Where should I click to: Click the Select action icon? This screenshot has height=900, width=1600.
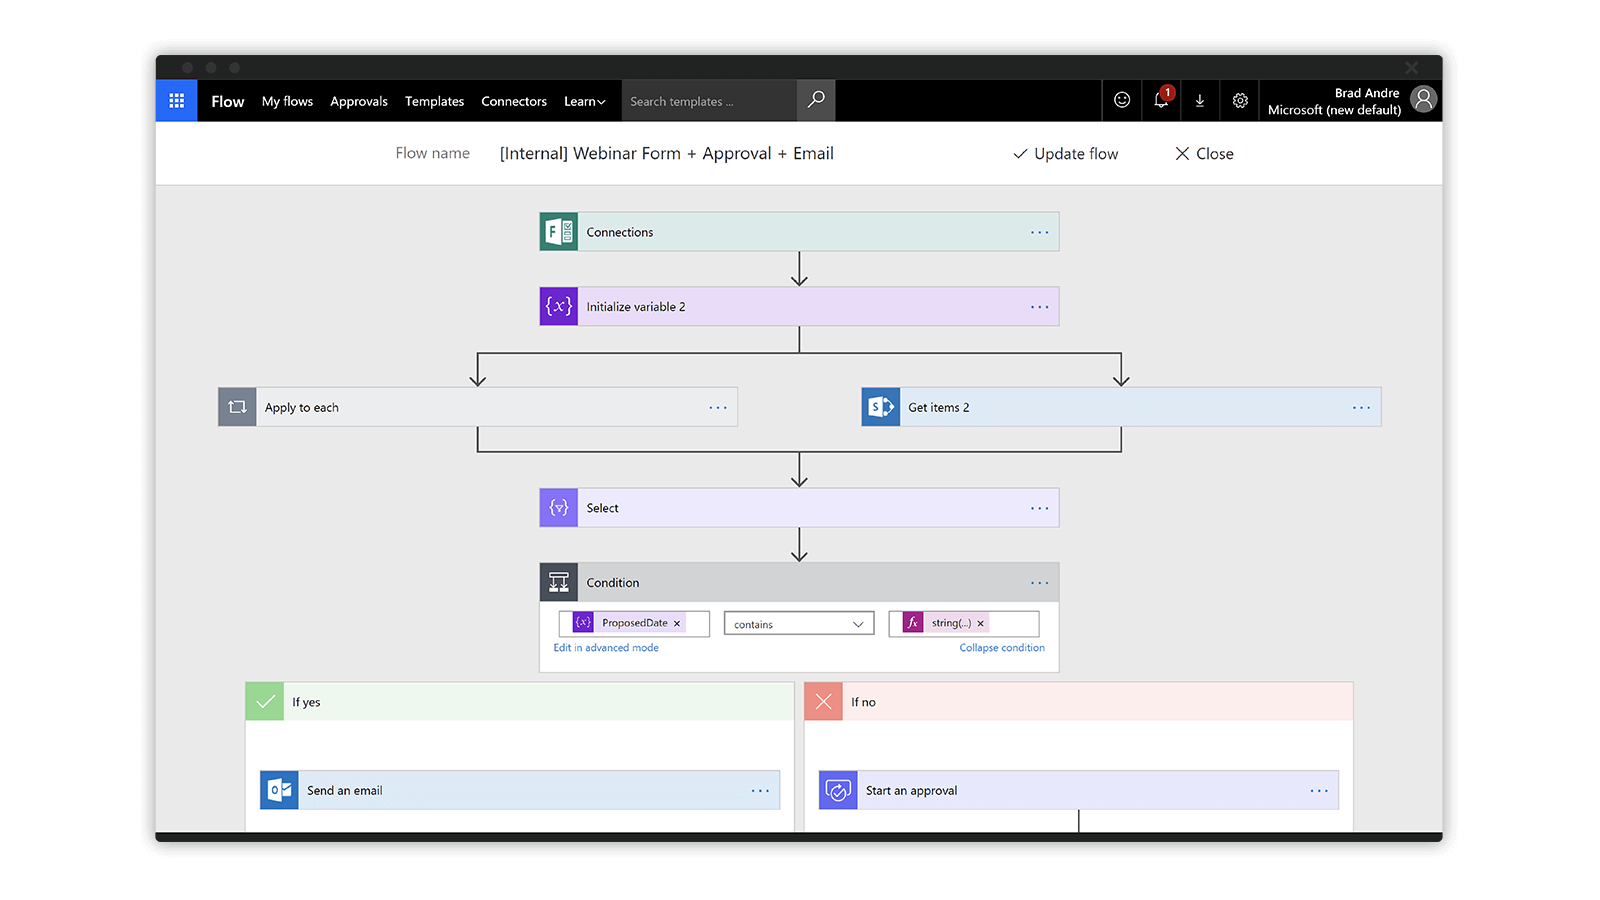(x=559, y=508)
